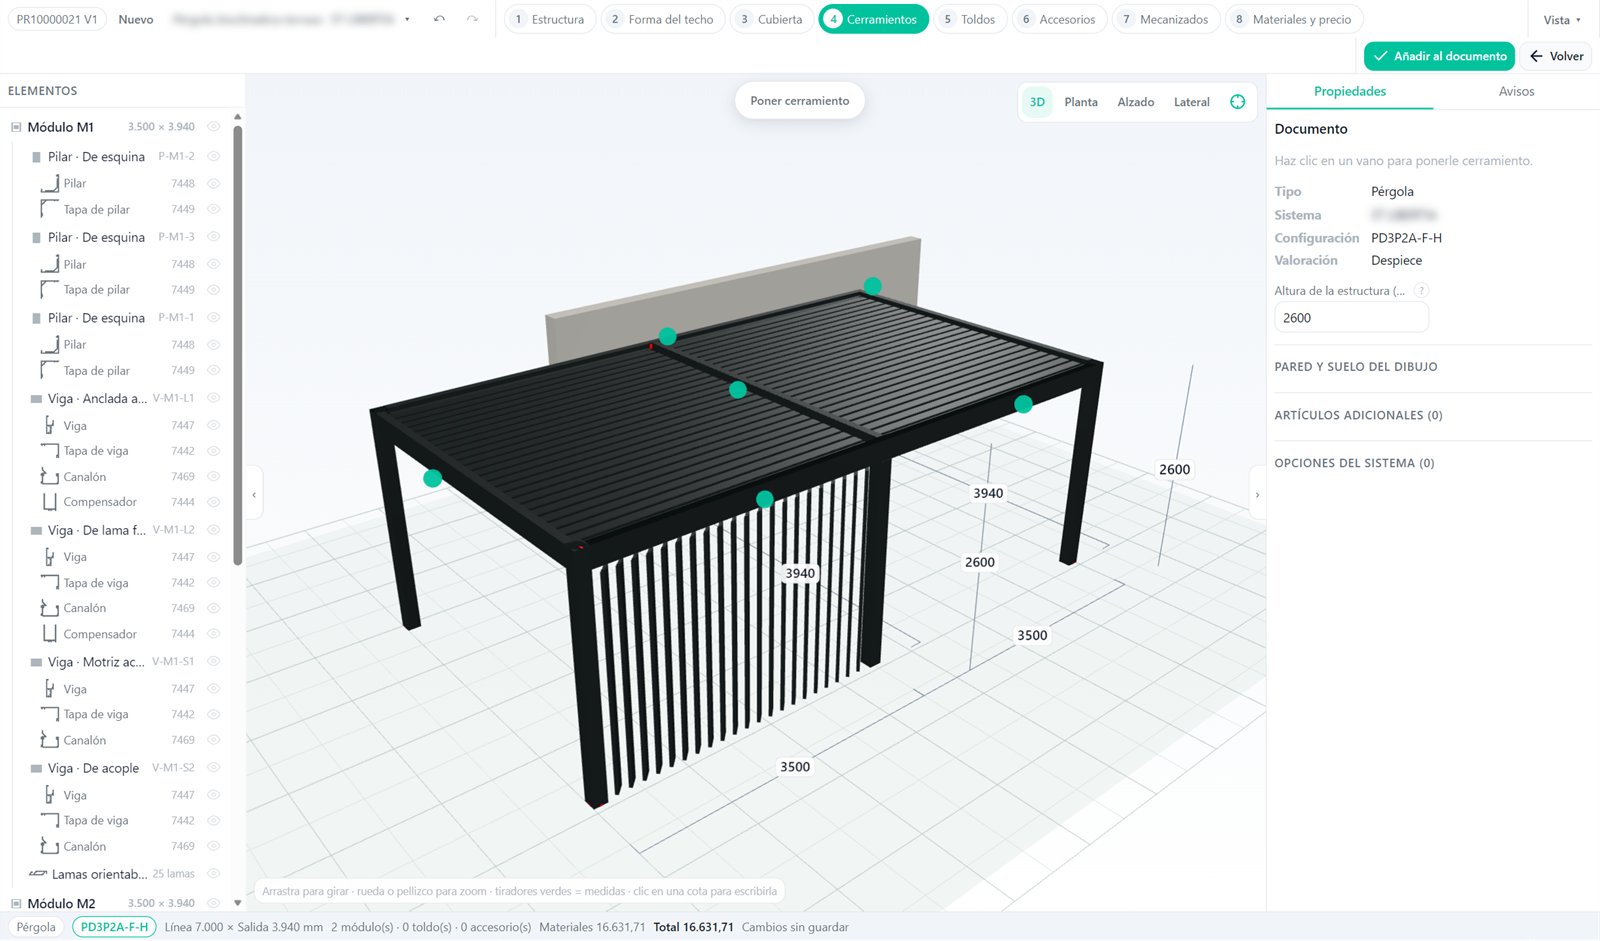Toggle visibility of Módulo M1
Image resolution: width=1600 pixels, height=941 pixels.
tap(213, 127)
